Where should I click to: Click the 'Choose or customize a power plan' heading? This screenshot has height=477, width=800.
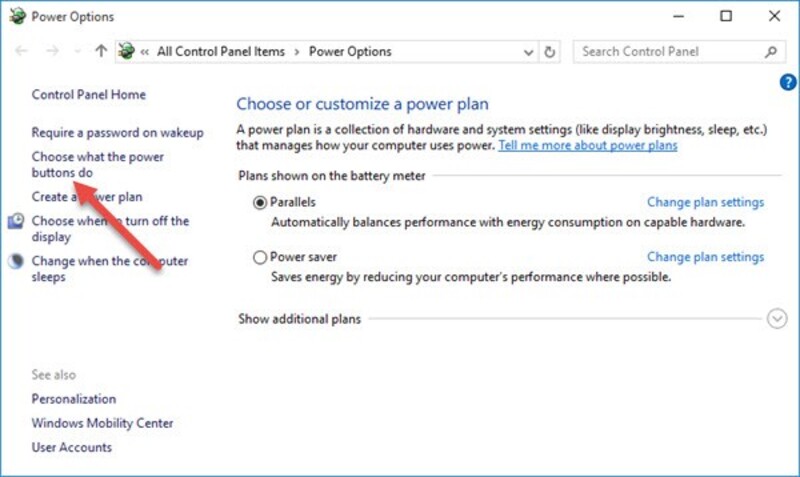[x=362, y=104]
